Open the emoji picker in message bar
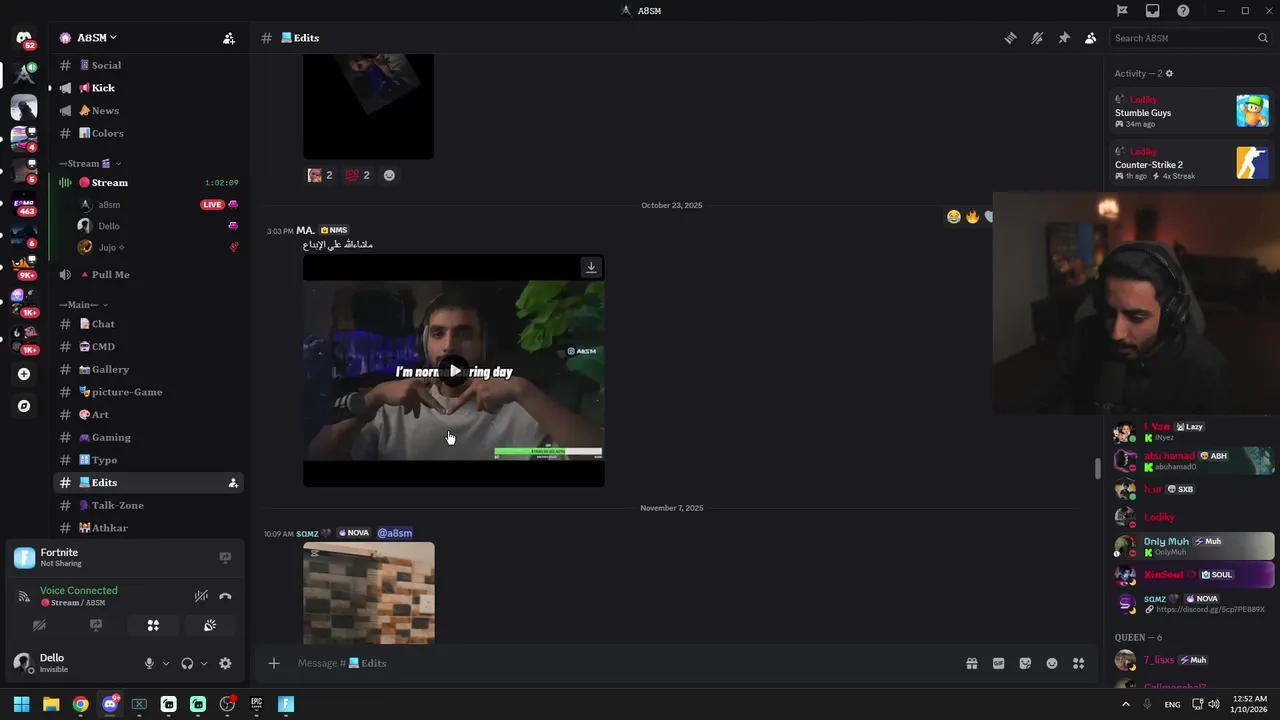The width and height of the screenshot is (1280, 720). pos(1052,663)
